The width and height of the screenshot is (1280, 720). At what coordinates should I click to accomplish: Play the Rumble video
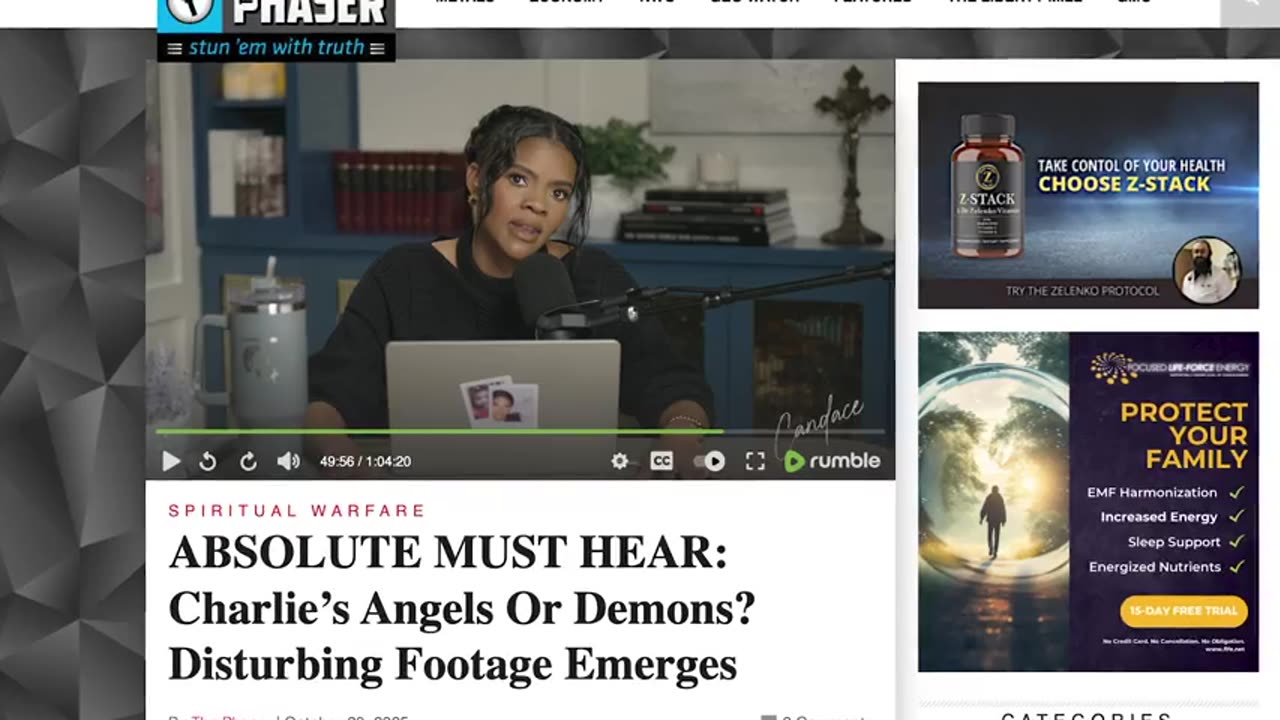tap(171, 461)
